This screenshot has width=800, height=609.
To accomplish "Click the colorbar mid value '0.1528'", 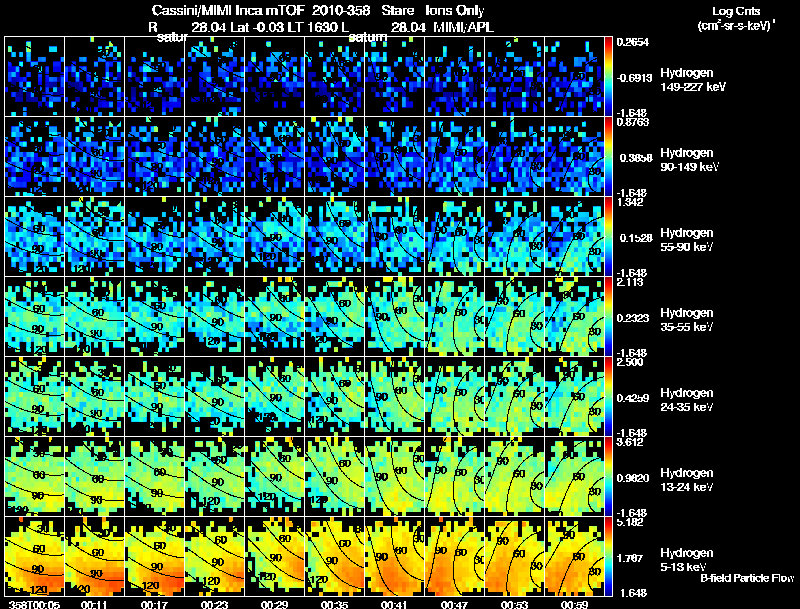I will 636,238.
